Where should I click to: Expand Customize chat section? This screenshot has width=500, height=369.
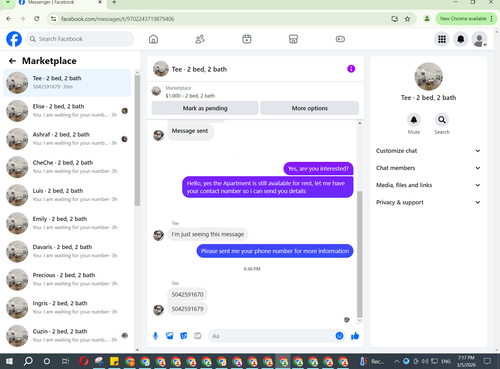coord(428,151)
